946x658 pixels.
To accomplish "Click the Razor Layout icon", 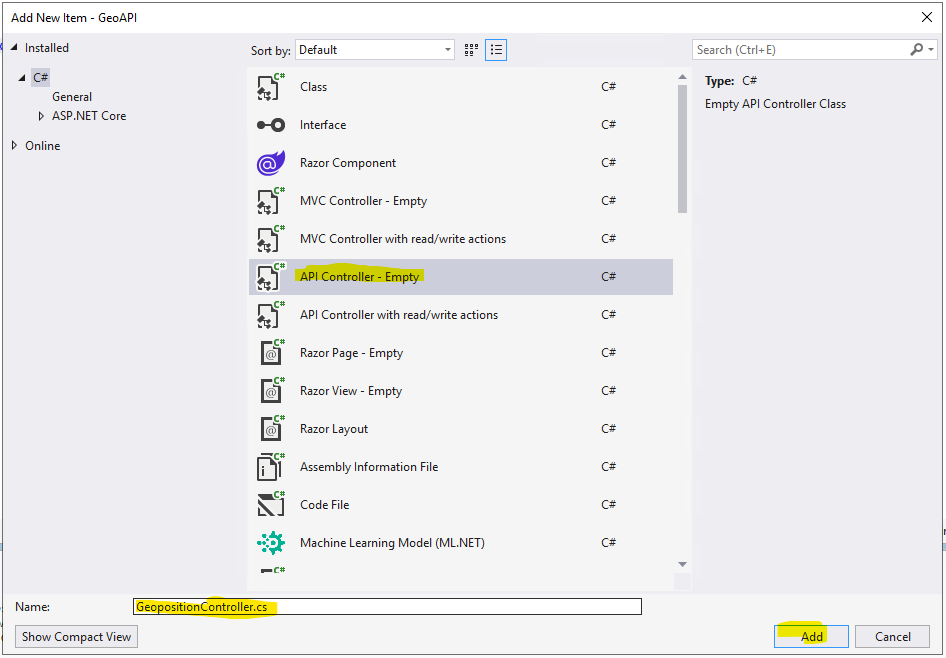I will 270,429.
